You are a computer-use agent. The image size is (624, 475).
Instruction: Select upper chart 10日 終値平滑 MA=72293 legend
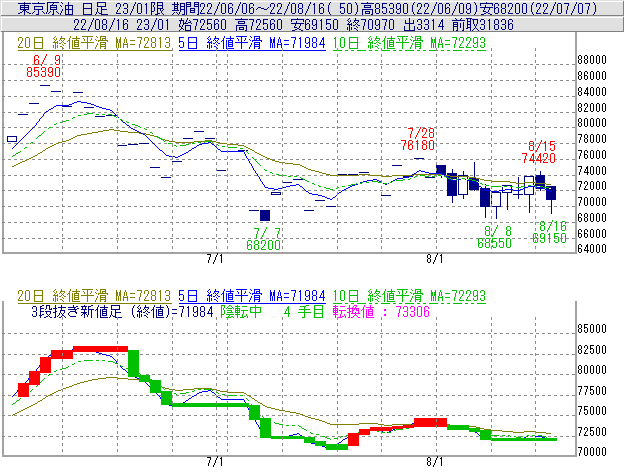[x=409, y=43]
